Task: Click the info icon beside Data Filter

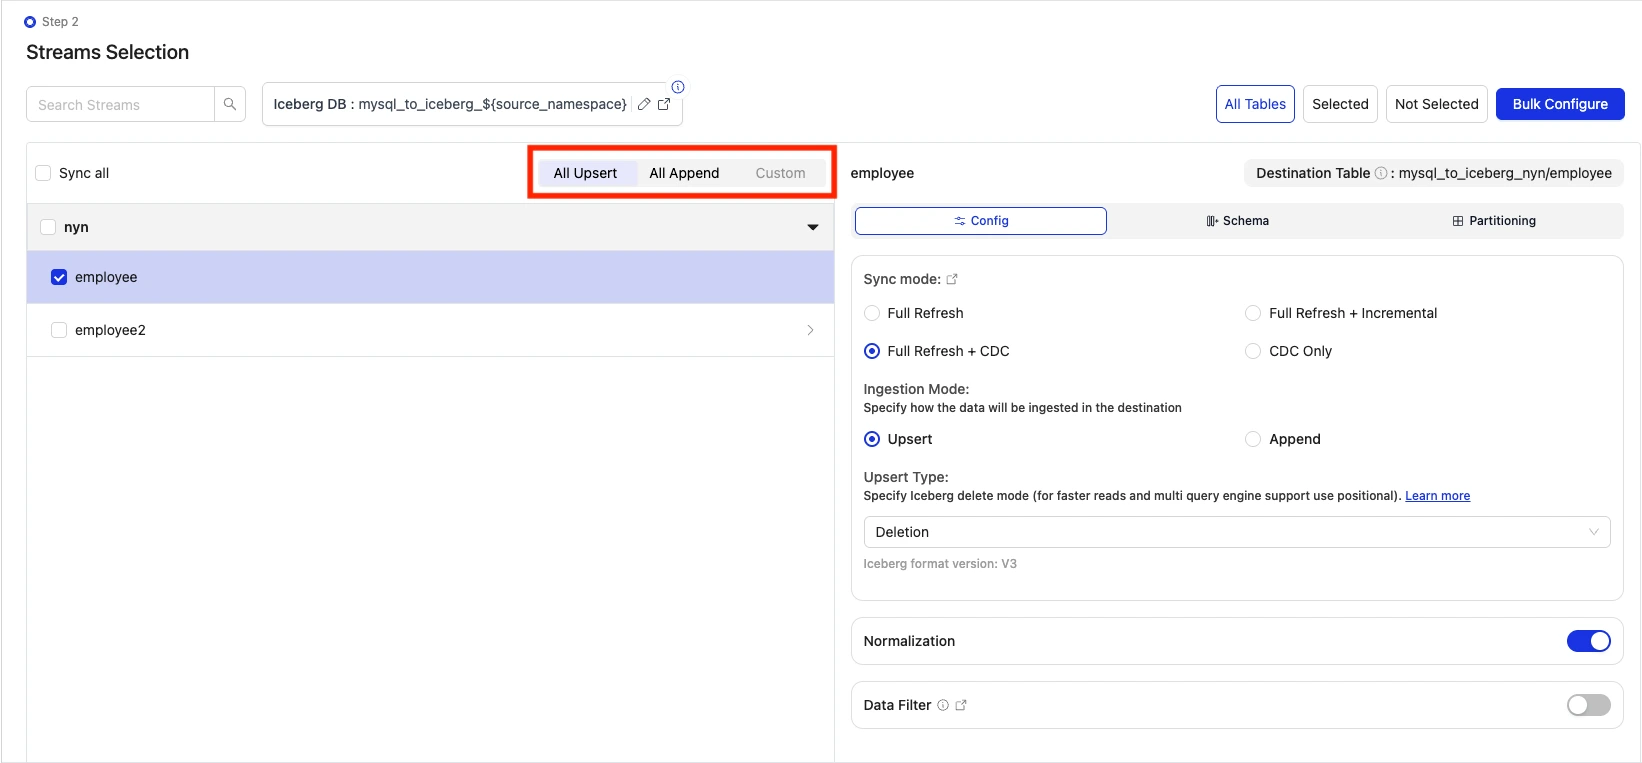Action: coord(943,705)
